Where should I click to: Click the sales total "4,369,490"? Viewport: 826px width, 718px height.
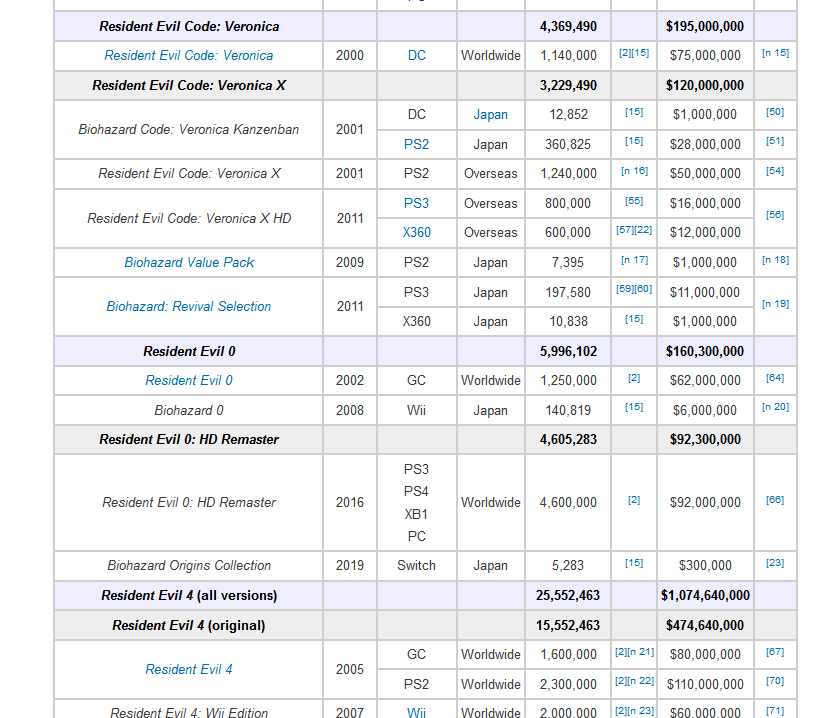568,26
